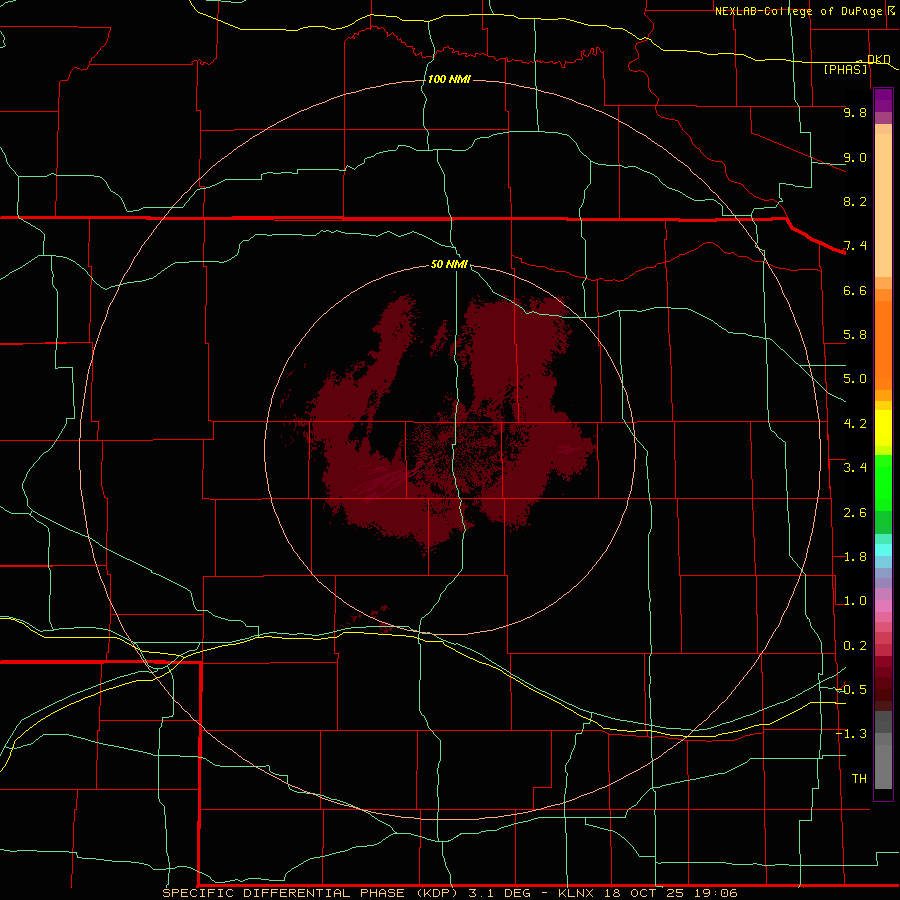Screen dimensions: 900x900
Task: Pick the pink color bar segment
Action: pyautogui.click(x=883, y=606)
